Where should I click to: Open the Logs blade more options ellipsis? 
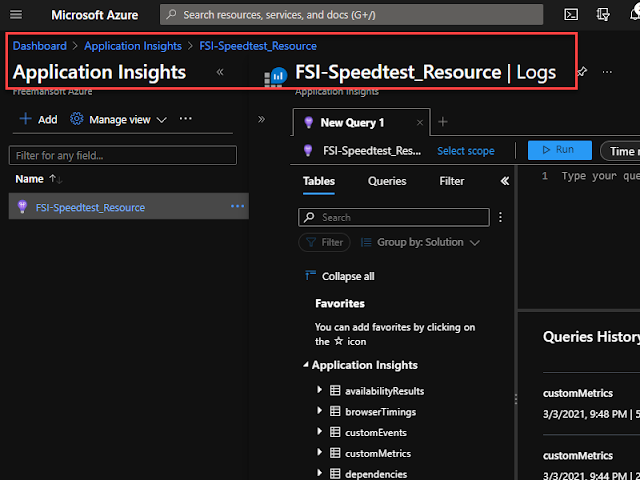[x=607, y=72]
